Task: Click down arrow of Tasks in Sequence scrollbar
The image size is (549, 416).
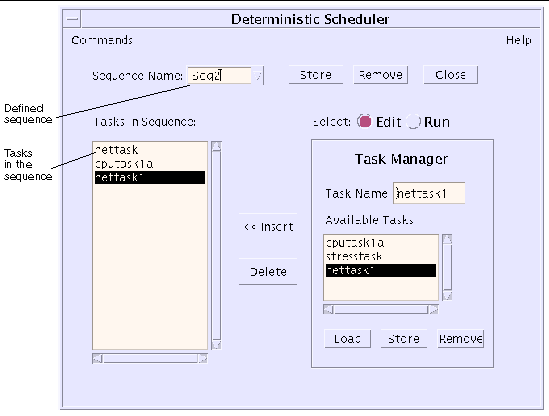Action: pyautogui.click(x=217, y=345)
